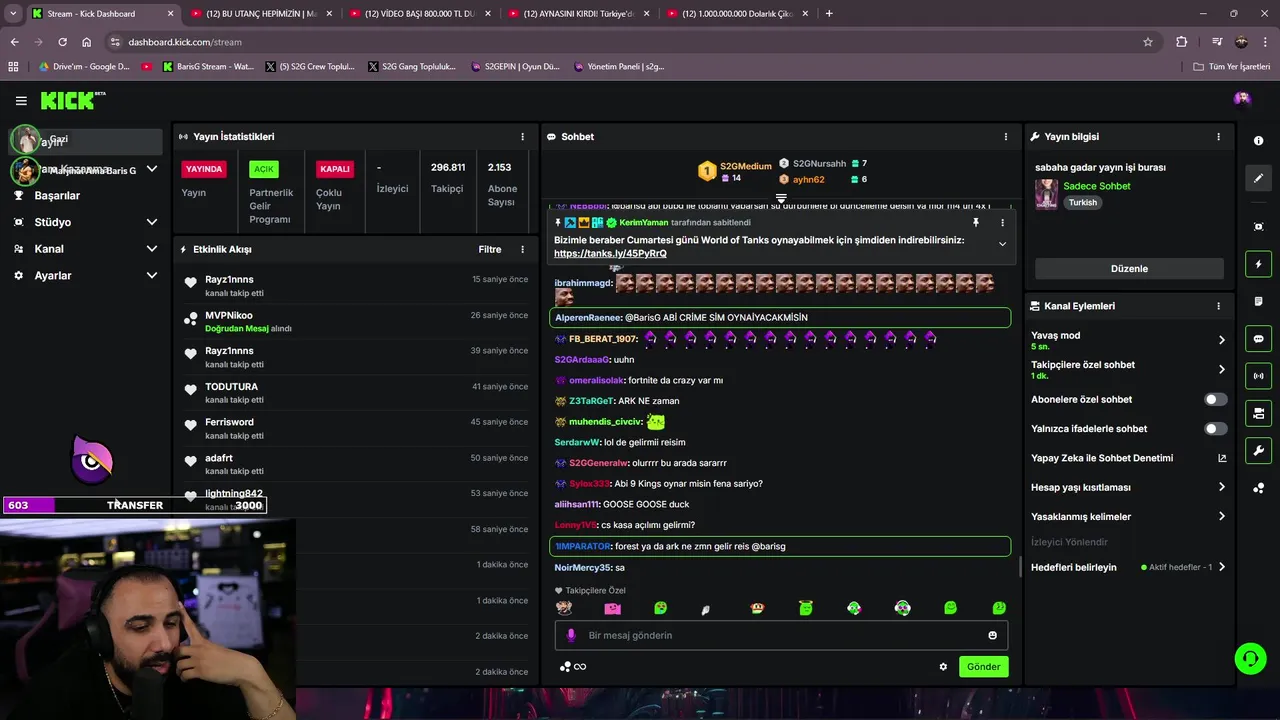Open Yavaş mod settings arrow
The height and width of the screenshot is (720, 1280).
point(1221,340)
